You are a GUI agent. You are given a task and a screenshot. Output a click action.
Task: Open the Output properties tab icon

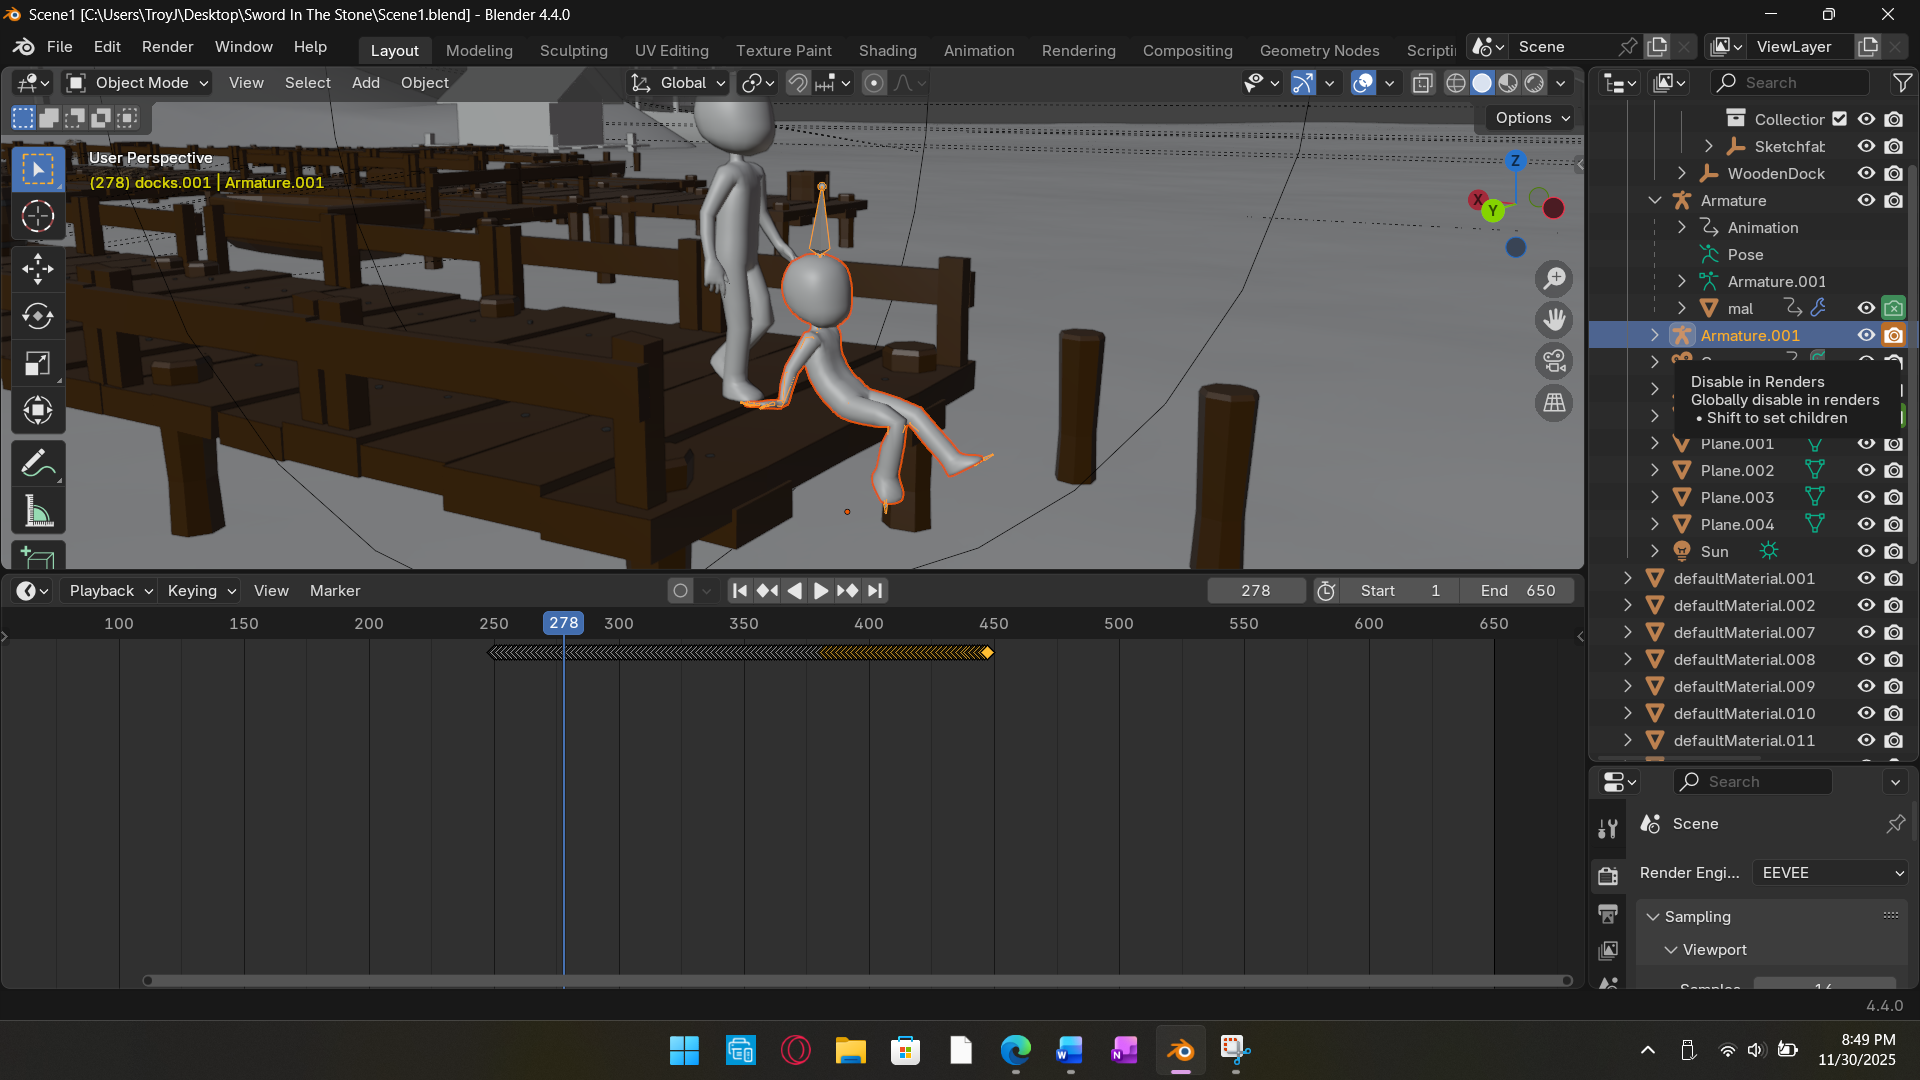[x=1608, y=914]
